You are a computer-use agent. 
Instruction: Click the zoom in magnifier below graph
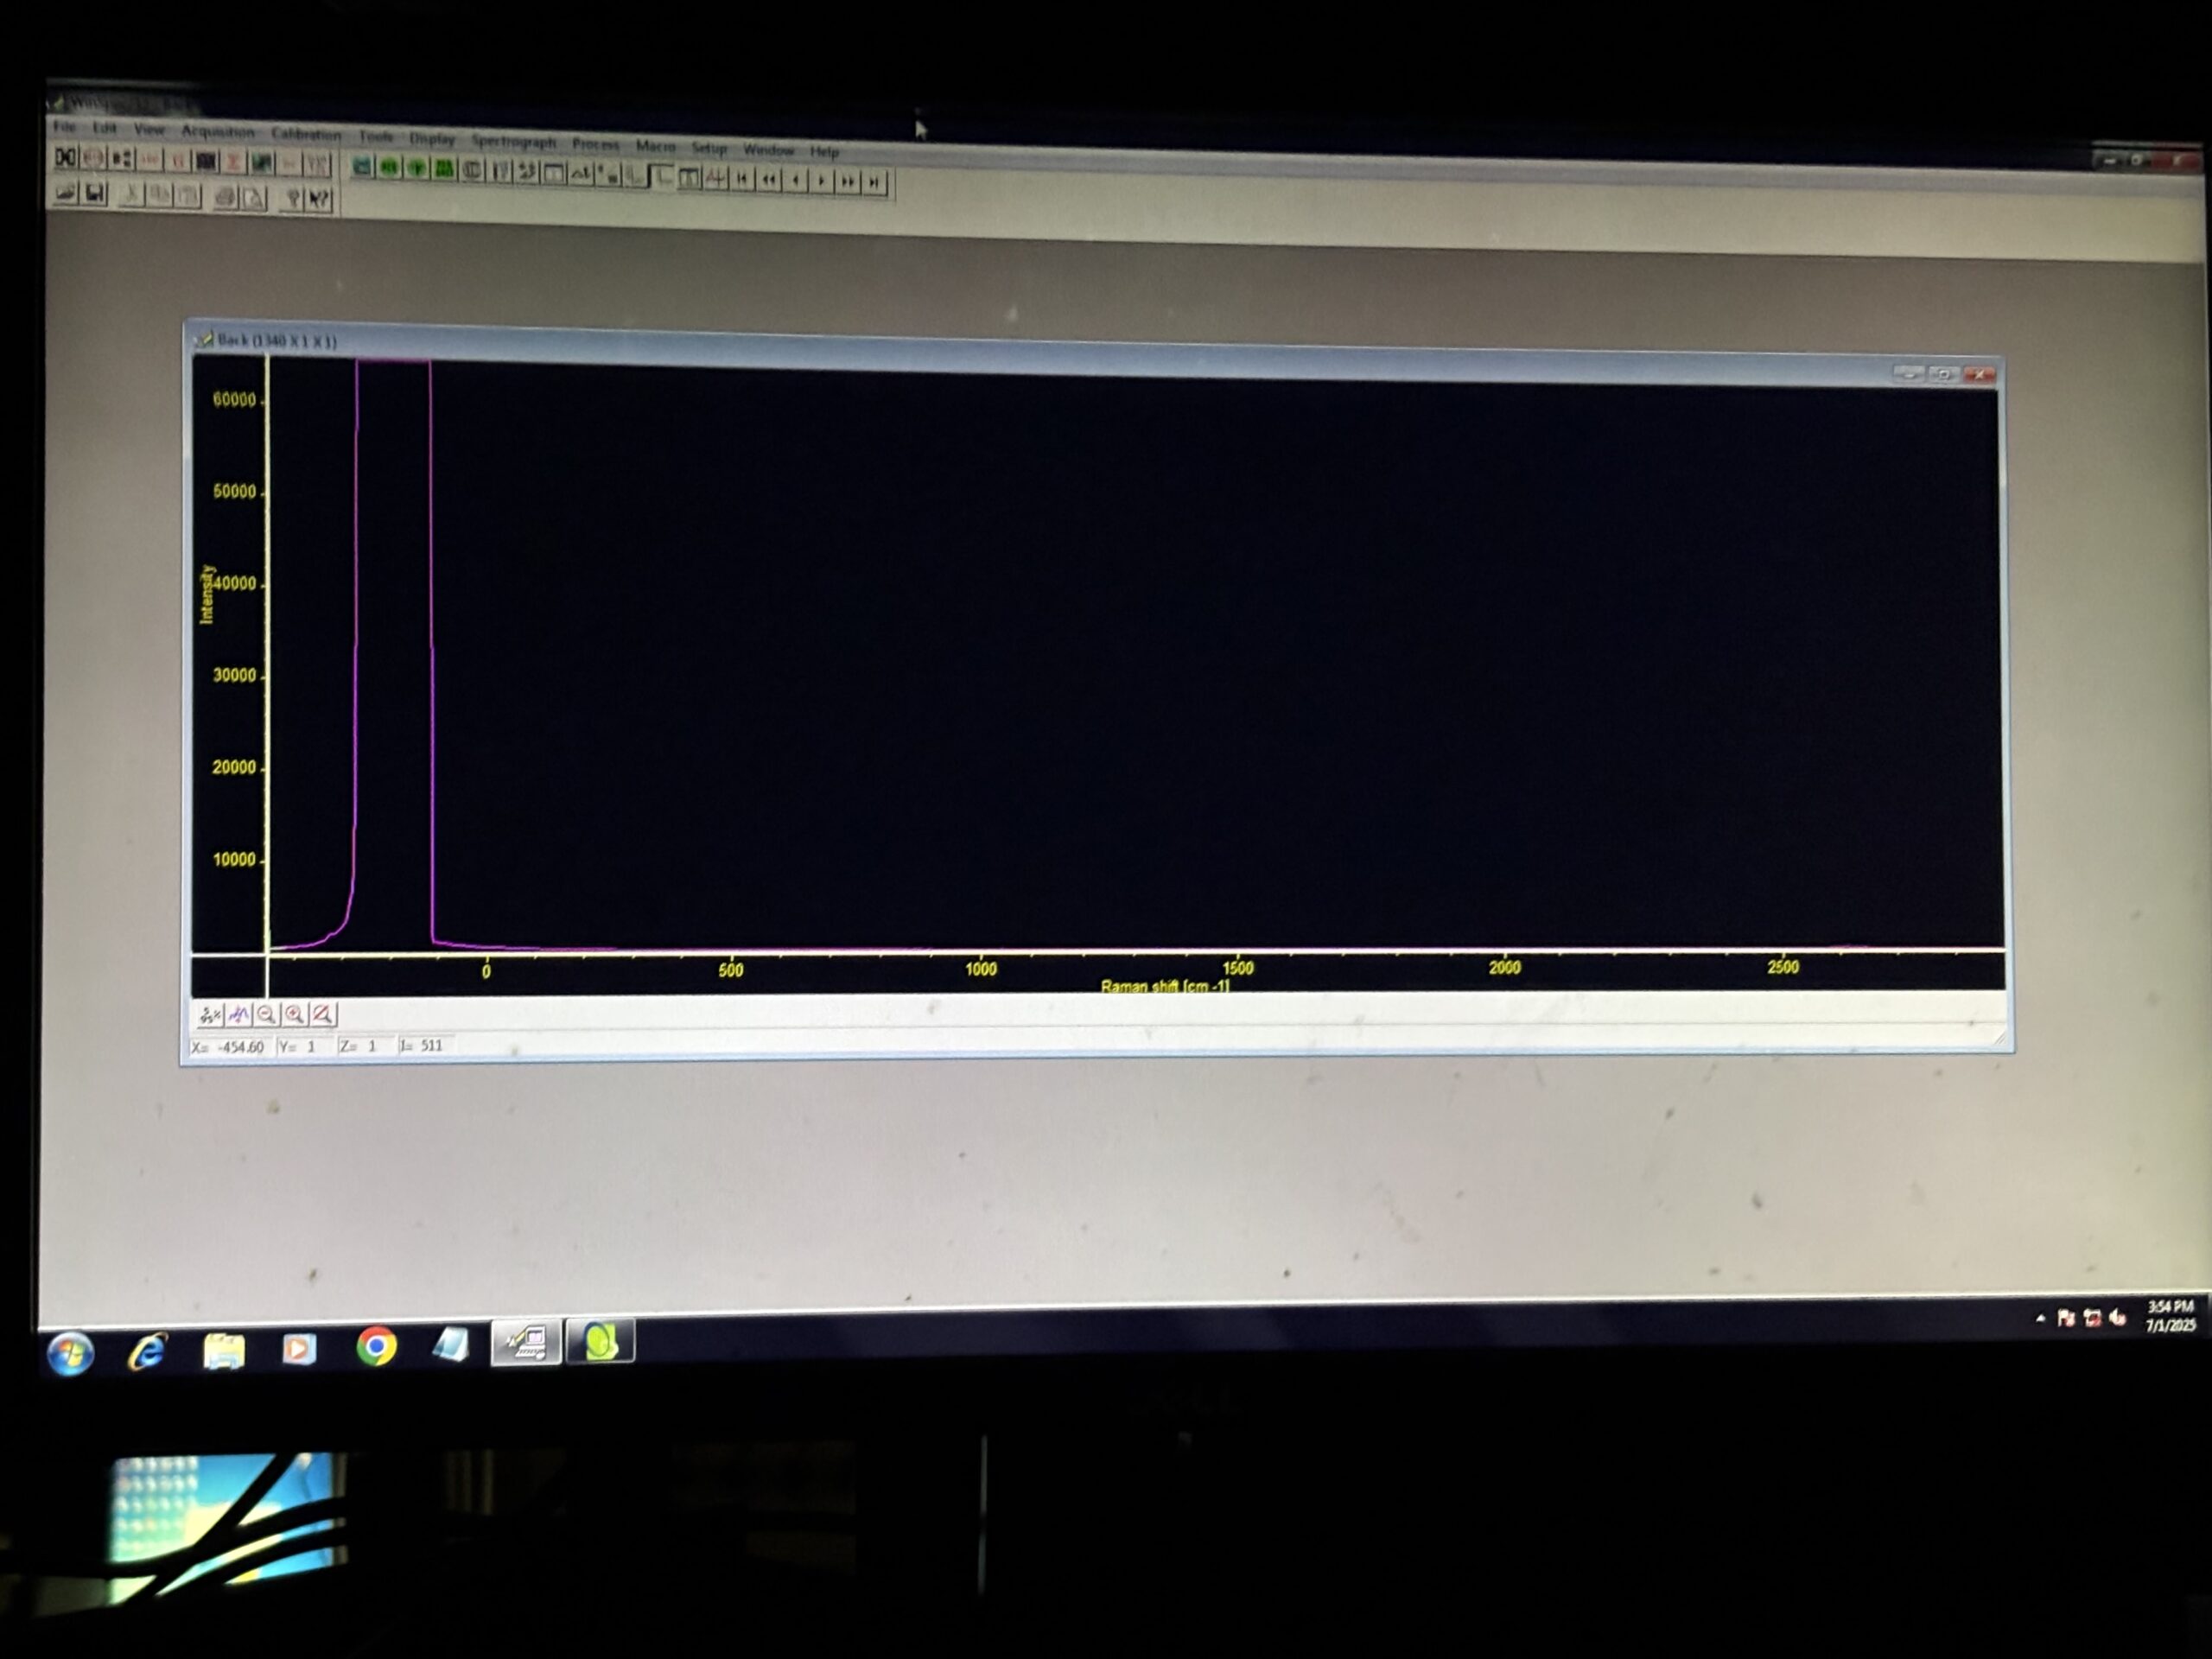pyautogui.click(x=294, y=1015)
